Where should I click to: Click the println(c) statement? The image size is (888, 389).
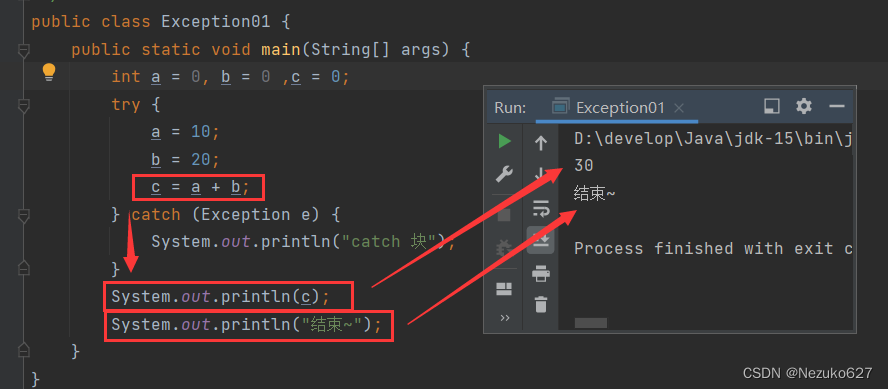[220, 297]
